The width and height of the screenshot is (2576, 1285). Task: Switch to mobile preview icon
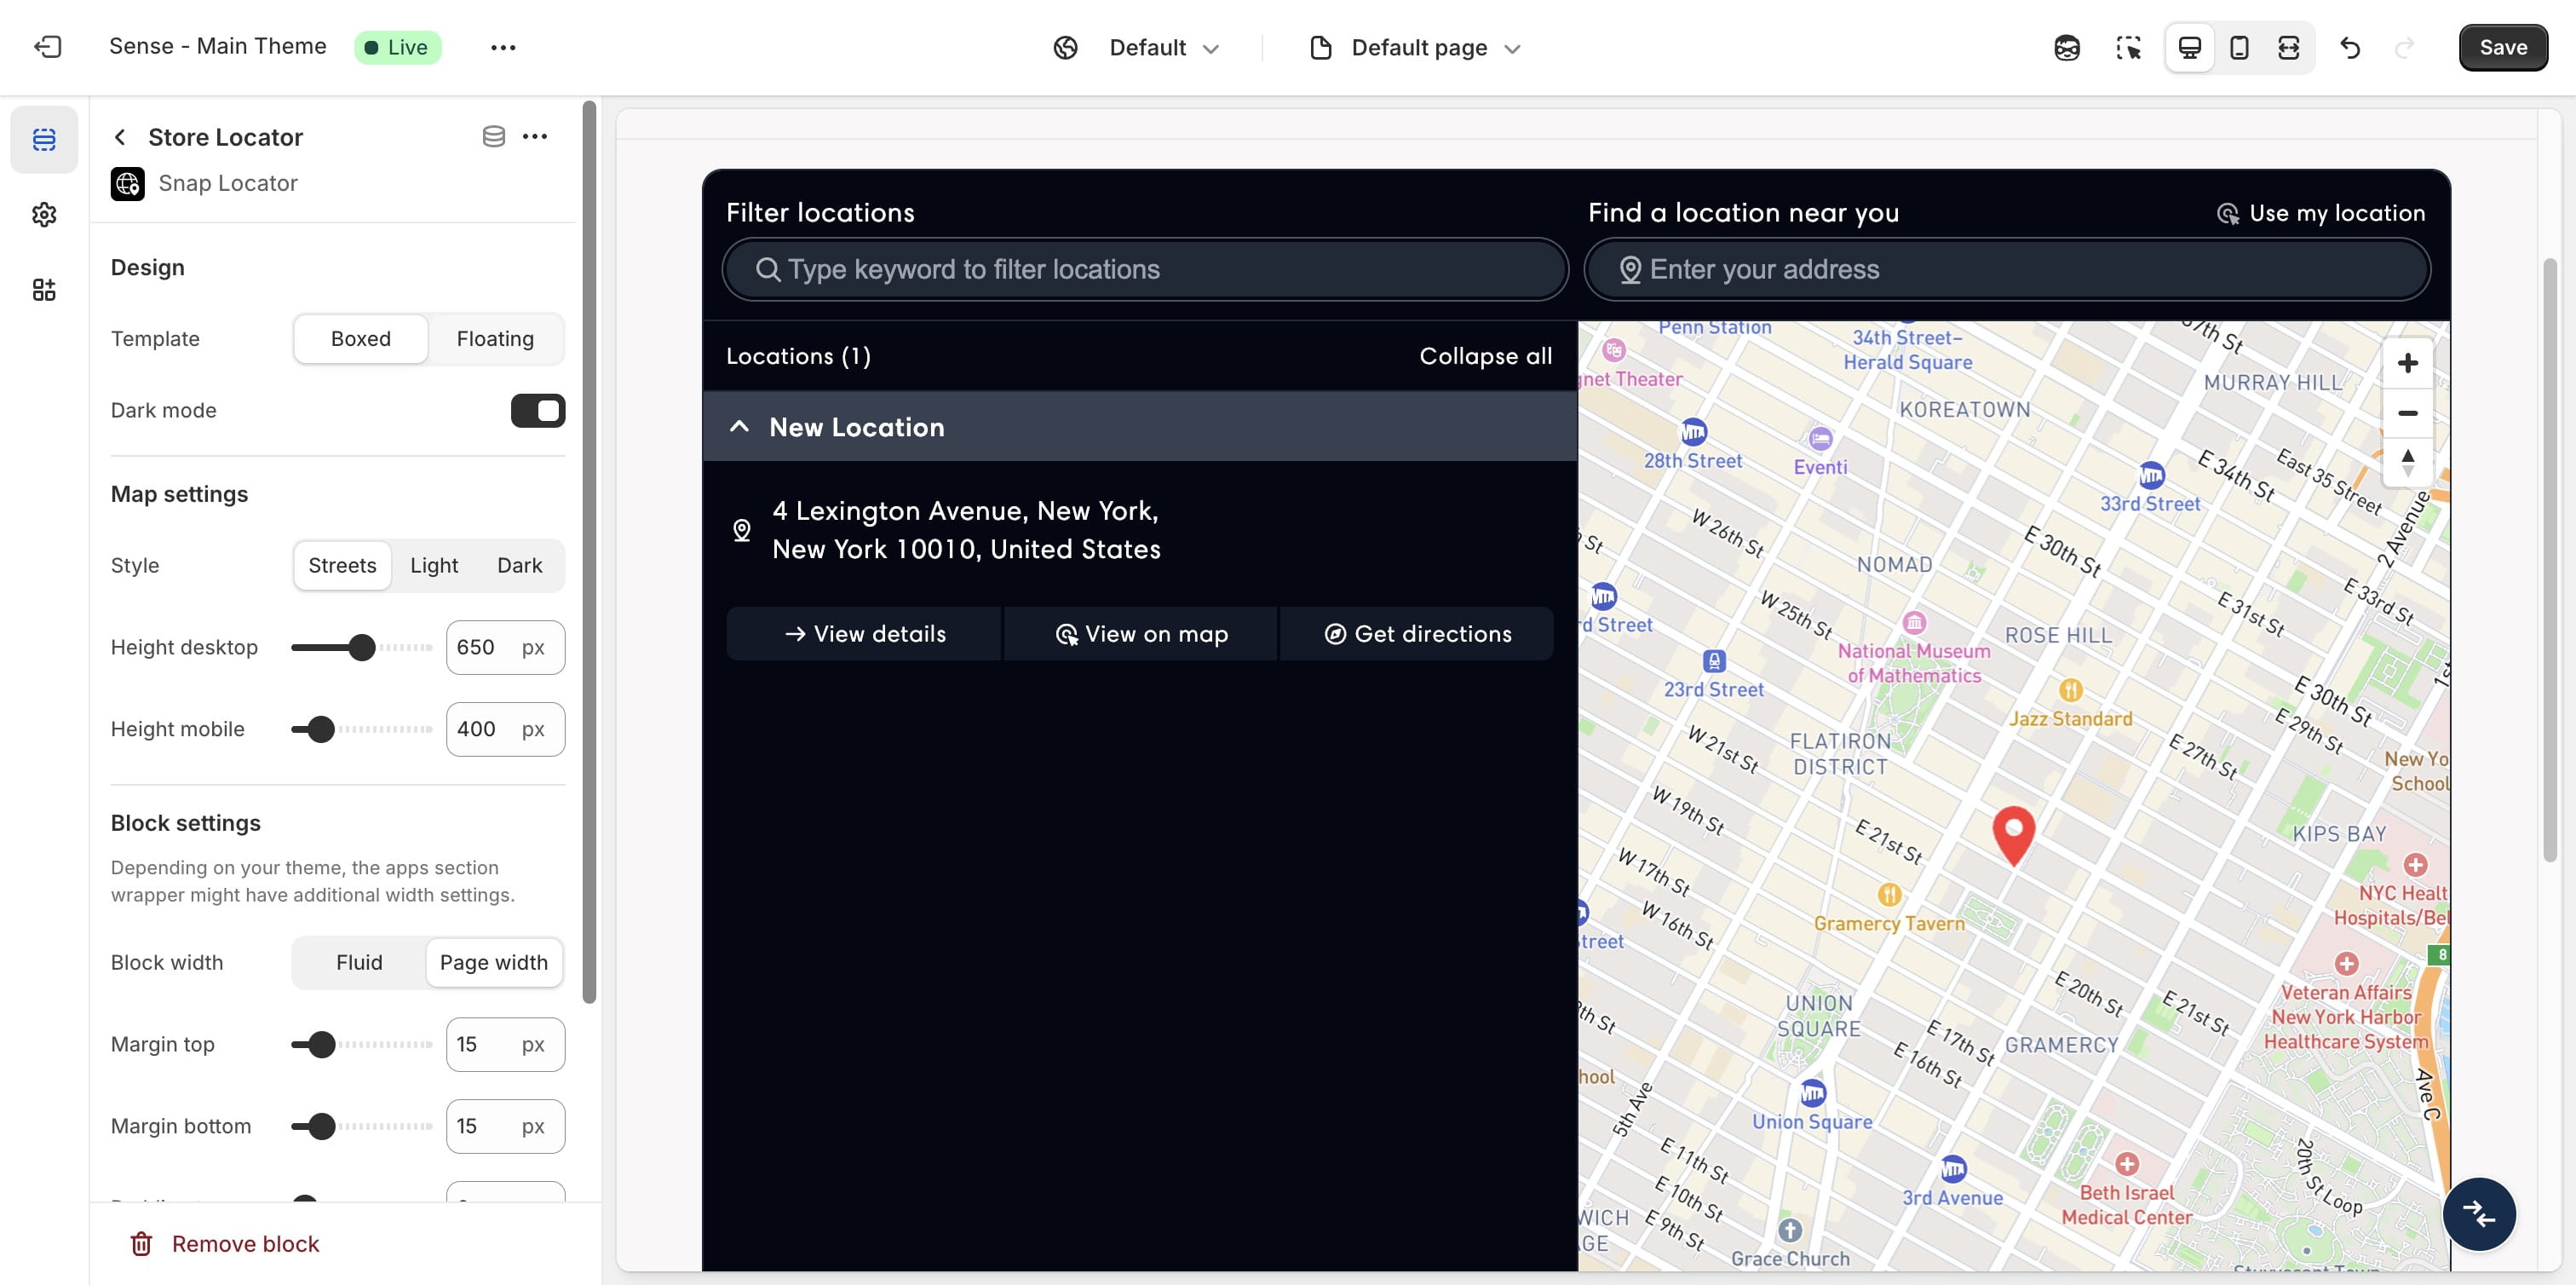coord(2239,47)
